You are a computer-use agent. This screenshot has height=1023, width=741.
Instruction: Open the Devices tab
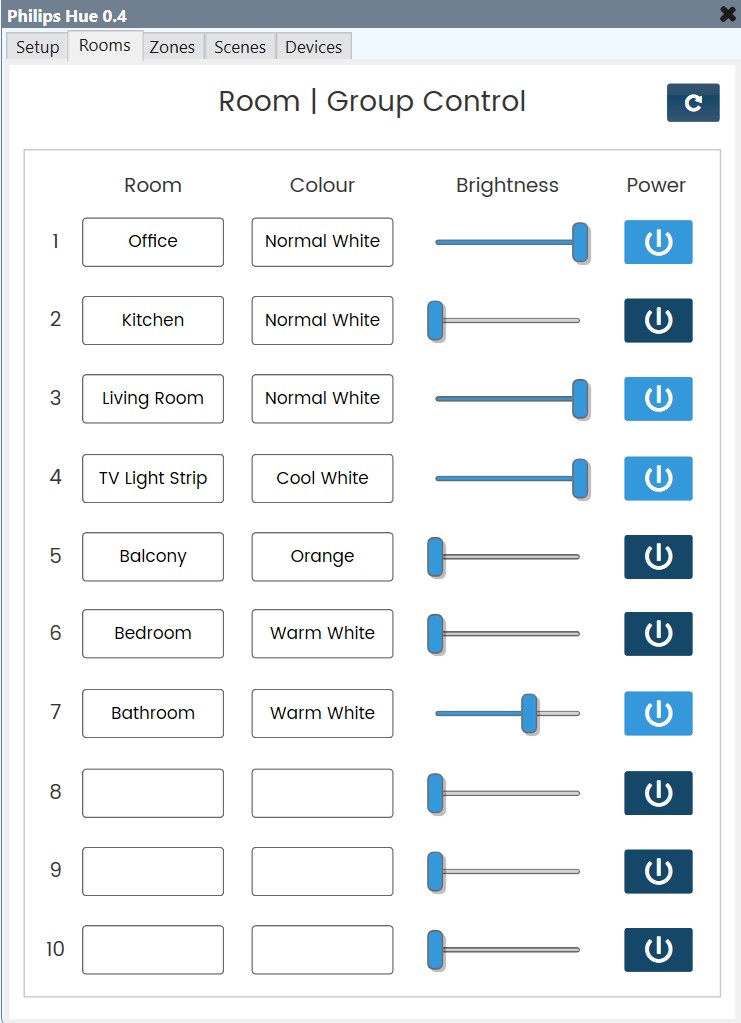pos(314,46)
